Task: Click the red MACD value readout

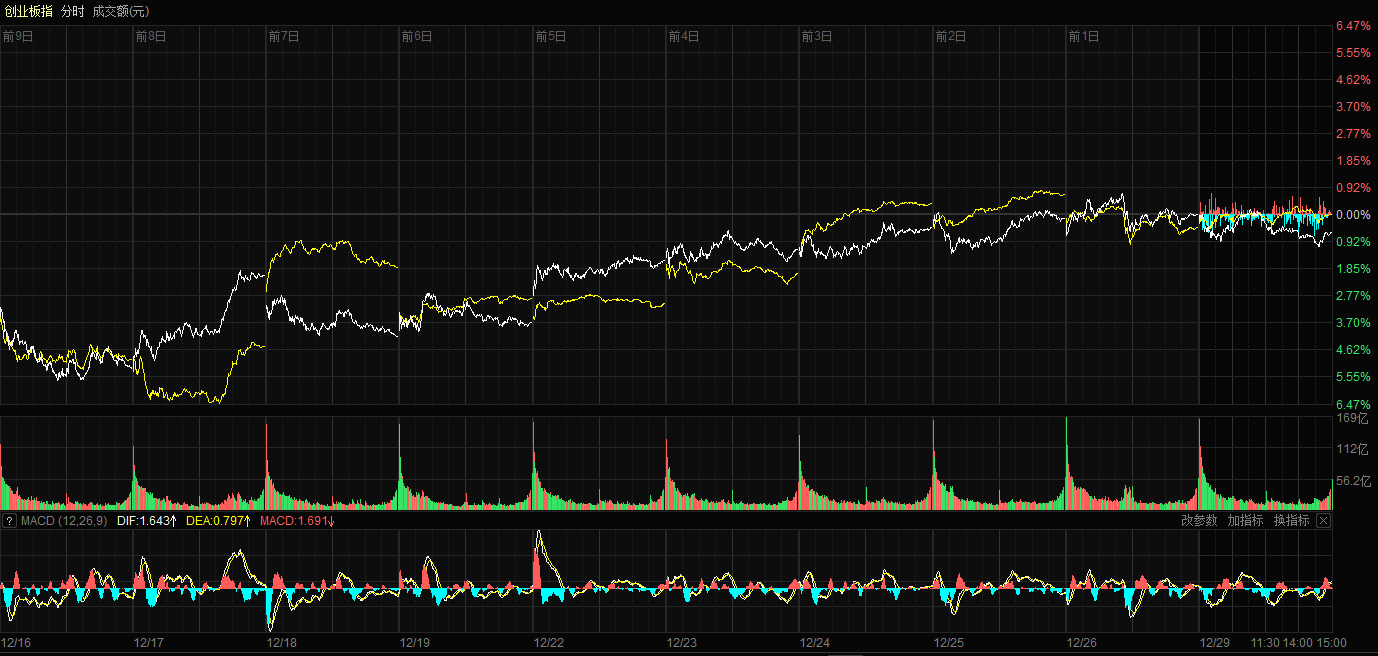Action: (x=297, y=521)
